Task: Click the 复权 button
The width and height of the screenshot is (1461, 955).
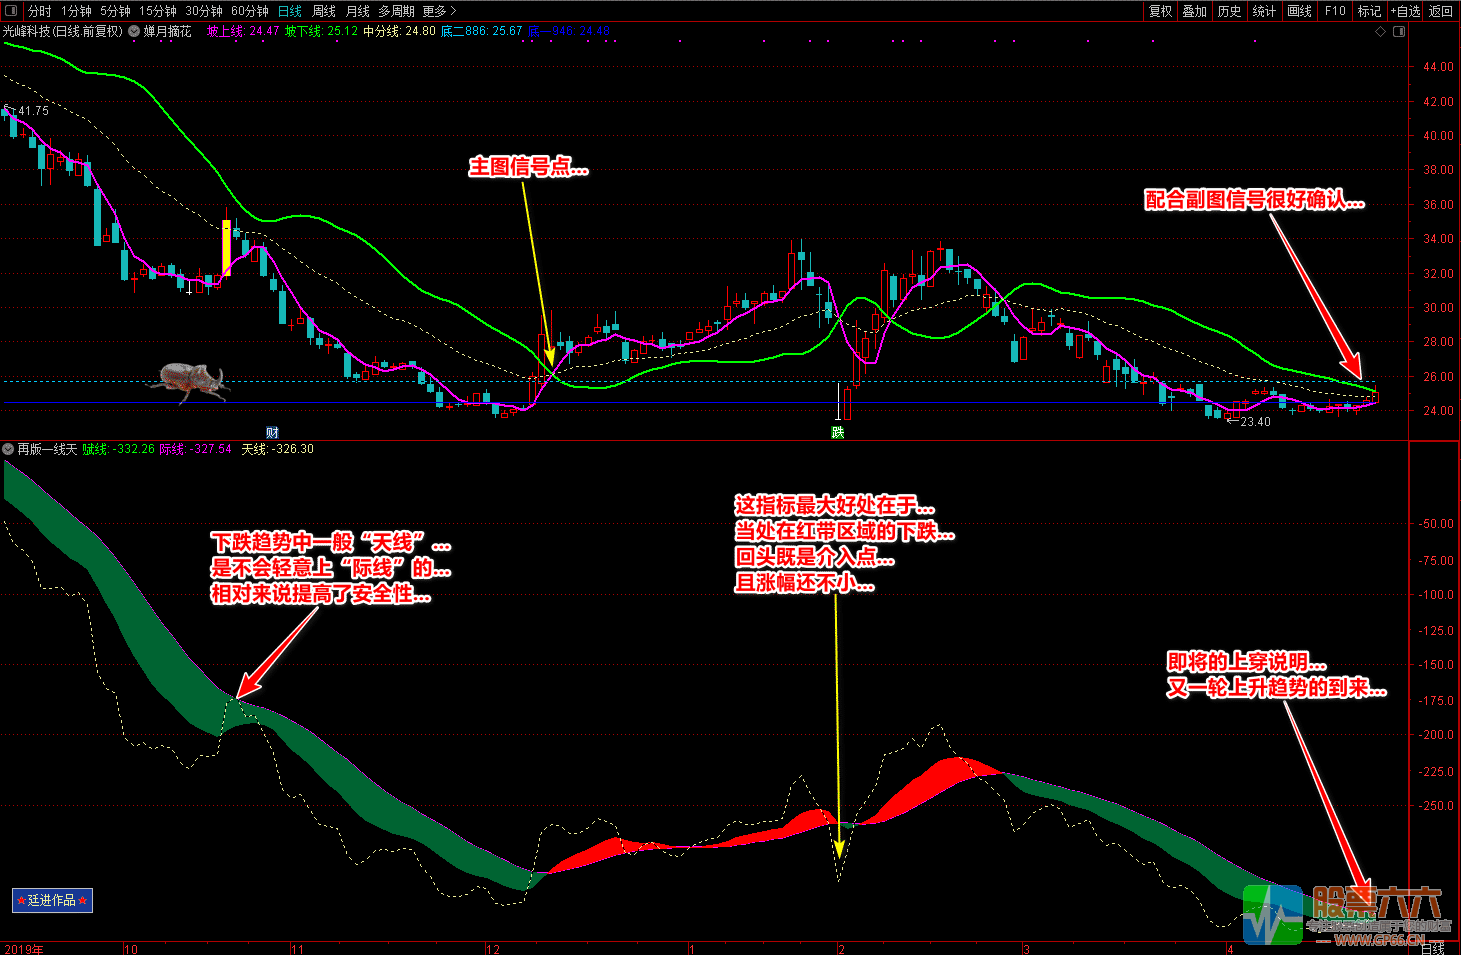Action: [x=1160, y=11]
